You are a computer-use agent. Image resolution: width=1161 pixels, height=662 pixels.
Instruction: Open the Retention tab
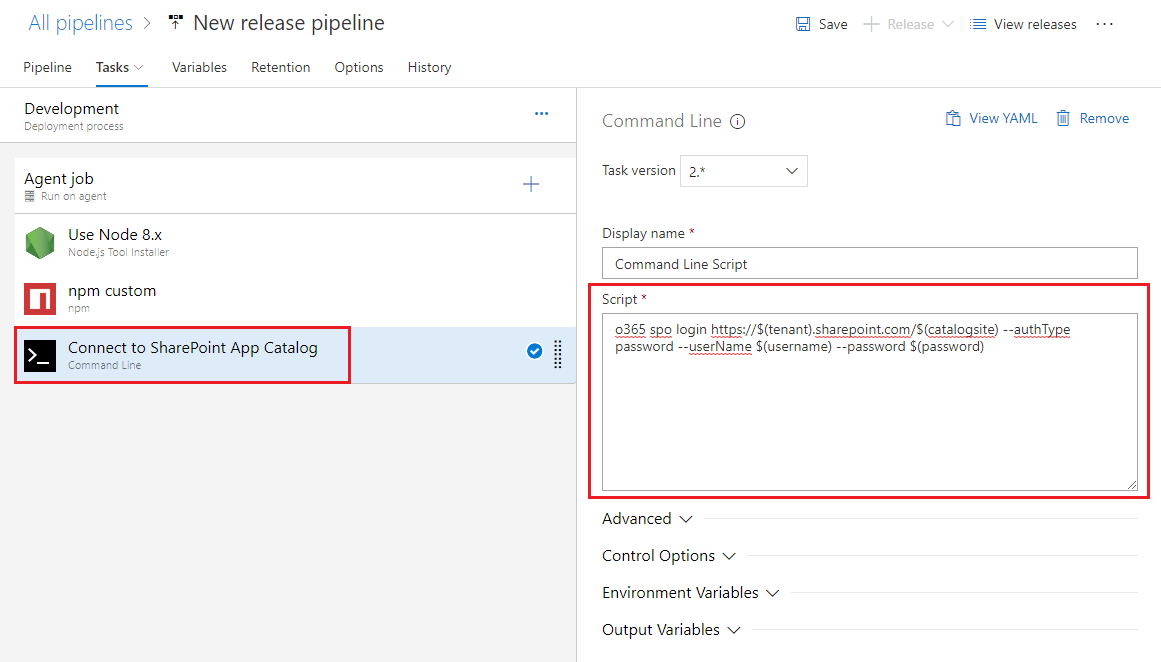[280, 67]
